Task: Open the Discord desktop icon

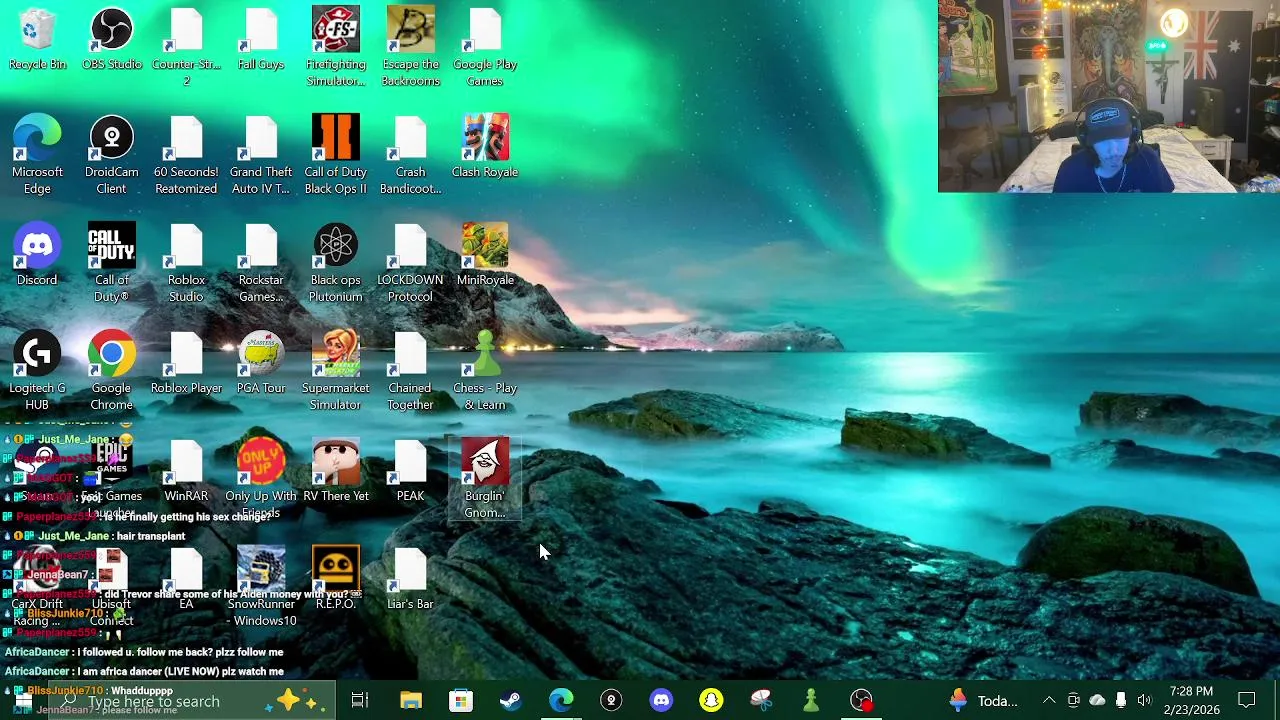Action: click(x=37, y=255)
